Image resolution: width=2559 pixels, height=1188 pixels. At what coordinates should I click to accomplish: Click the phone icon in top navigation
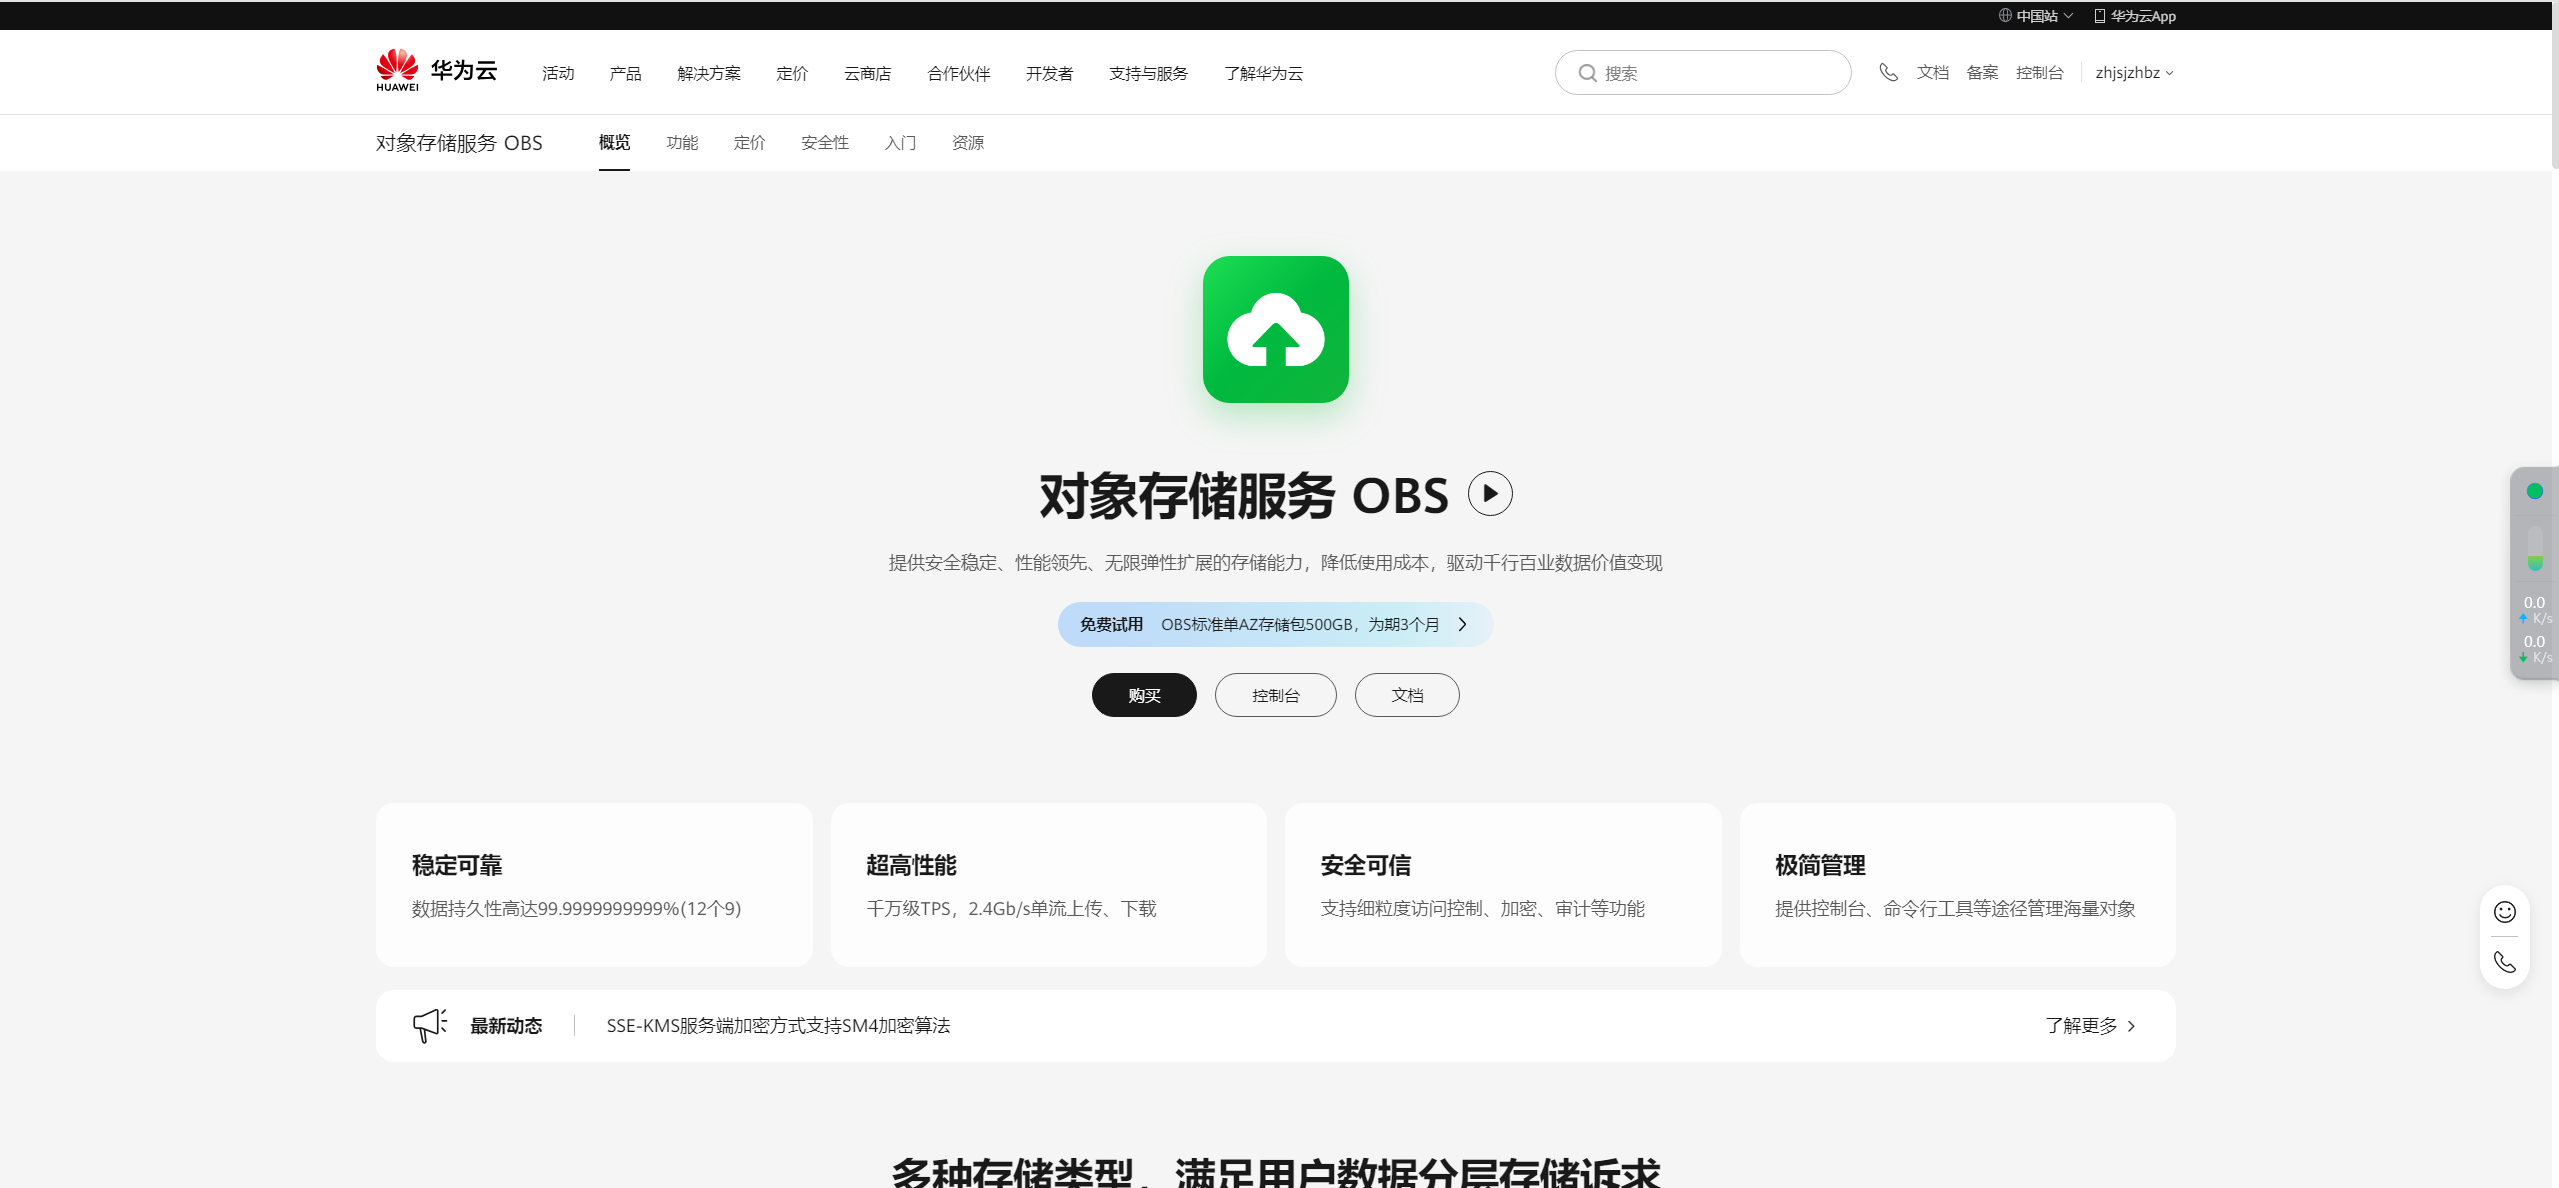coord(1887,72)
